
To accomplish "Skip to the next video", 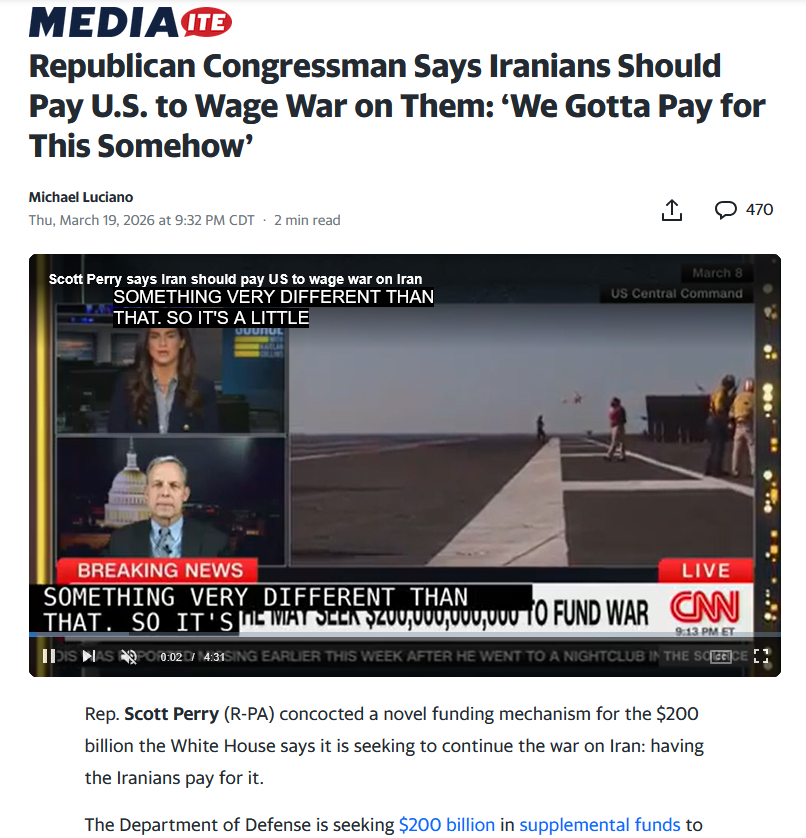I will click(x=89, y=656).
